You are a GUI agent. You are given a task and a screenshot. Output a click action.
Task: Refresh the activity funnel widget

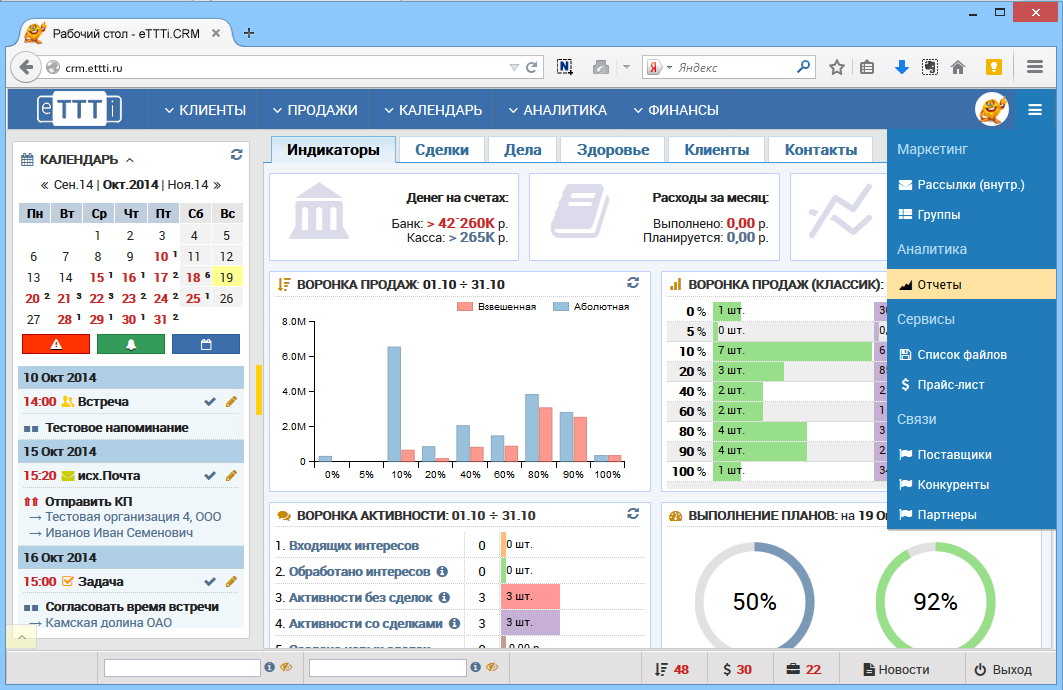(x=633, y=514)
